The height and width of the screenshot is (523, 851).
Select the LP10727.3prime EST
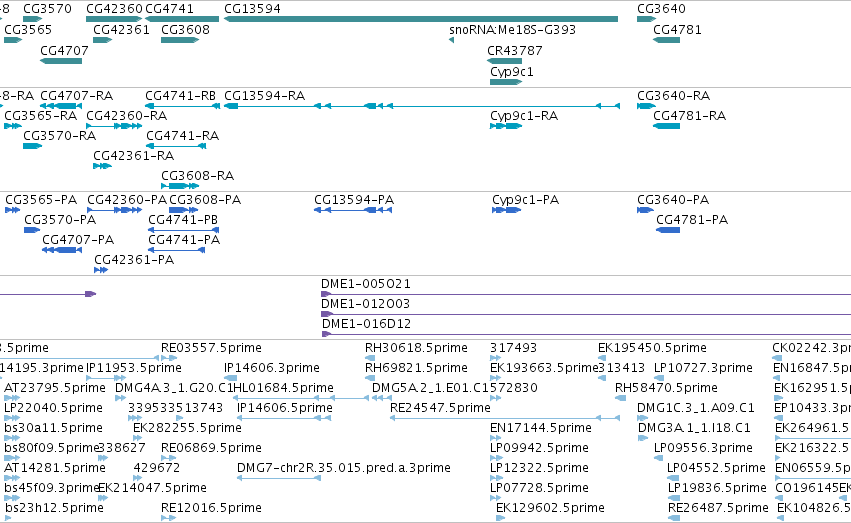(x=658, y=378)
